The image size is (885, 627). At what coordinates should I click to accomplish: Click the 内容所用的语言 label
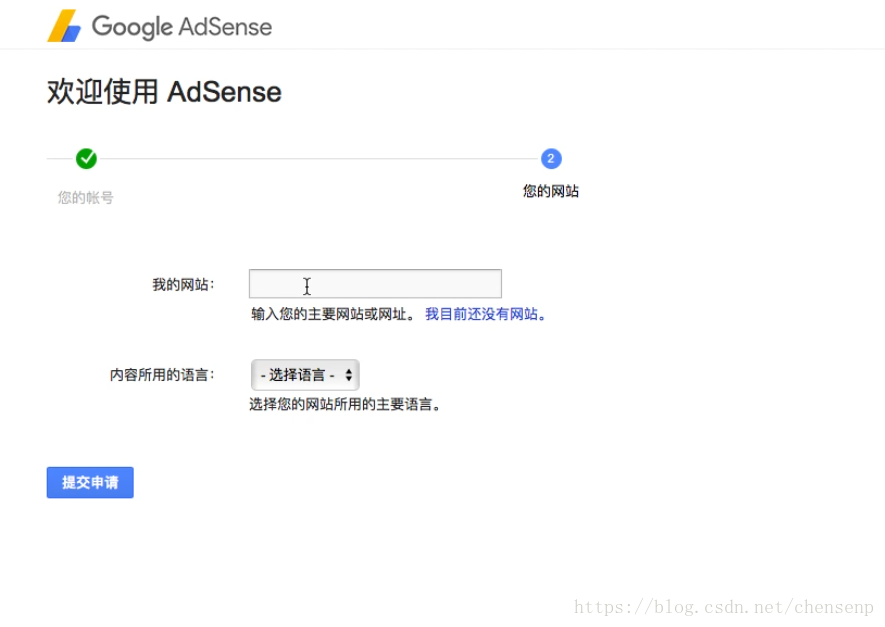[162, 375]
